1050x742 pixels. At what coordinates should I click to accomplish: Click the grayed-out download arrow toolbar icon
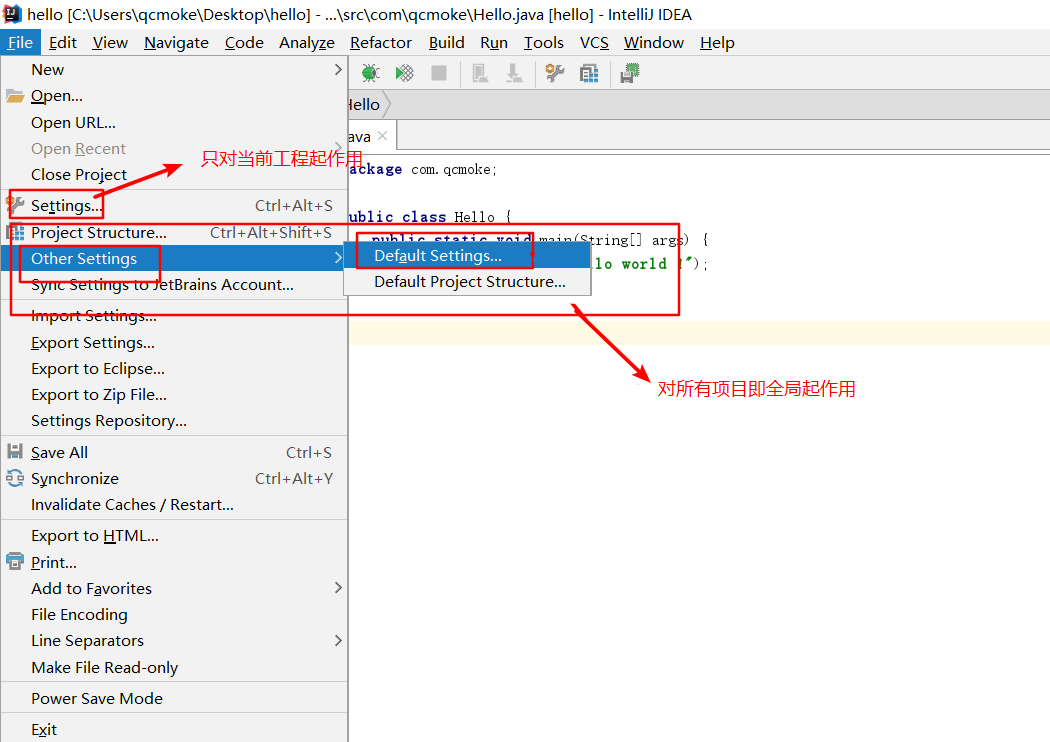point(514,73)
